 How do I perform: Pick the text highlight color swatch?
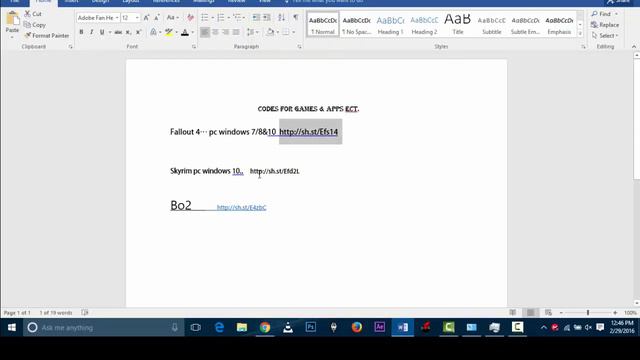pyautogui.click(x=169, y=32)
